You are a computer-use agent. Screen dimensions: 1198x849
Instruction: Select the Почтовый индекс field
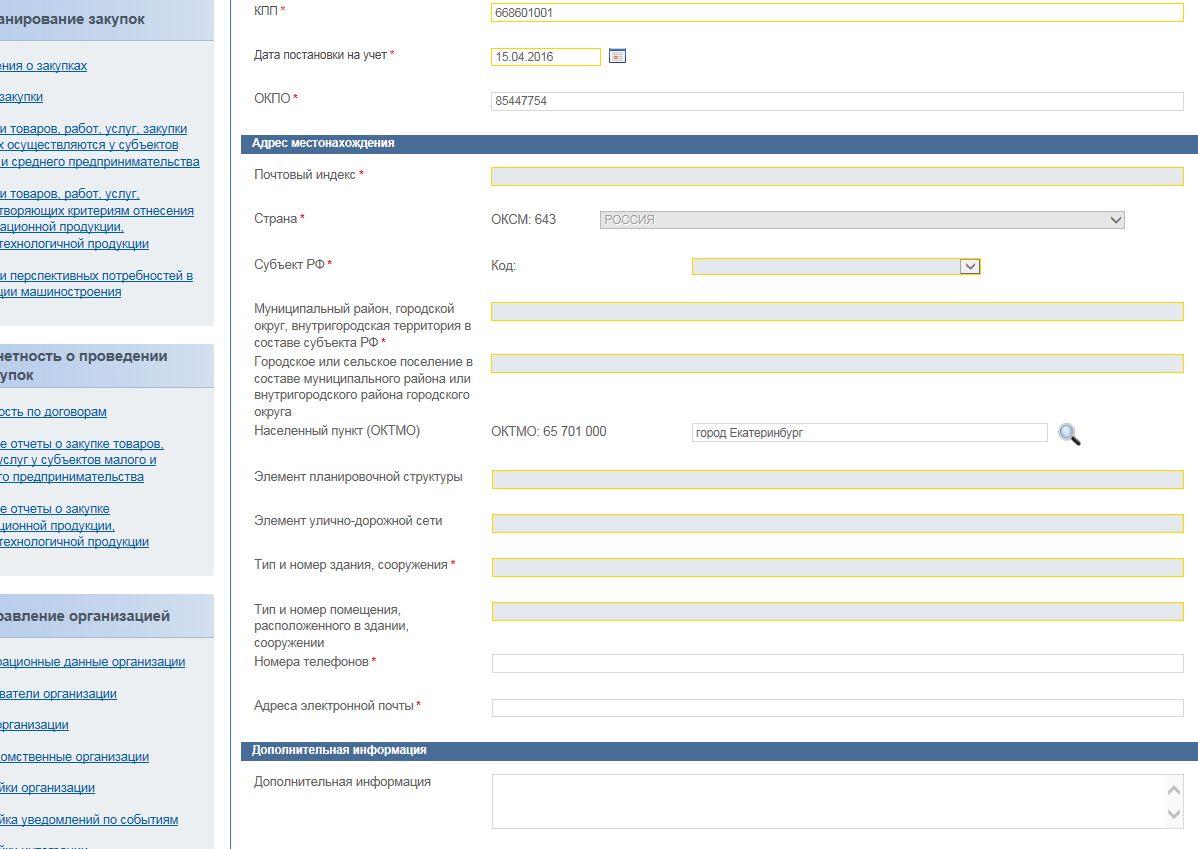(836, 177)
